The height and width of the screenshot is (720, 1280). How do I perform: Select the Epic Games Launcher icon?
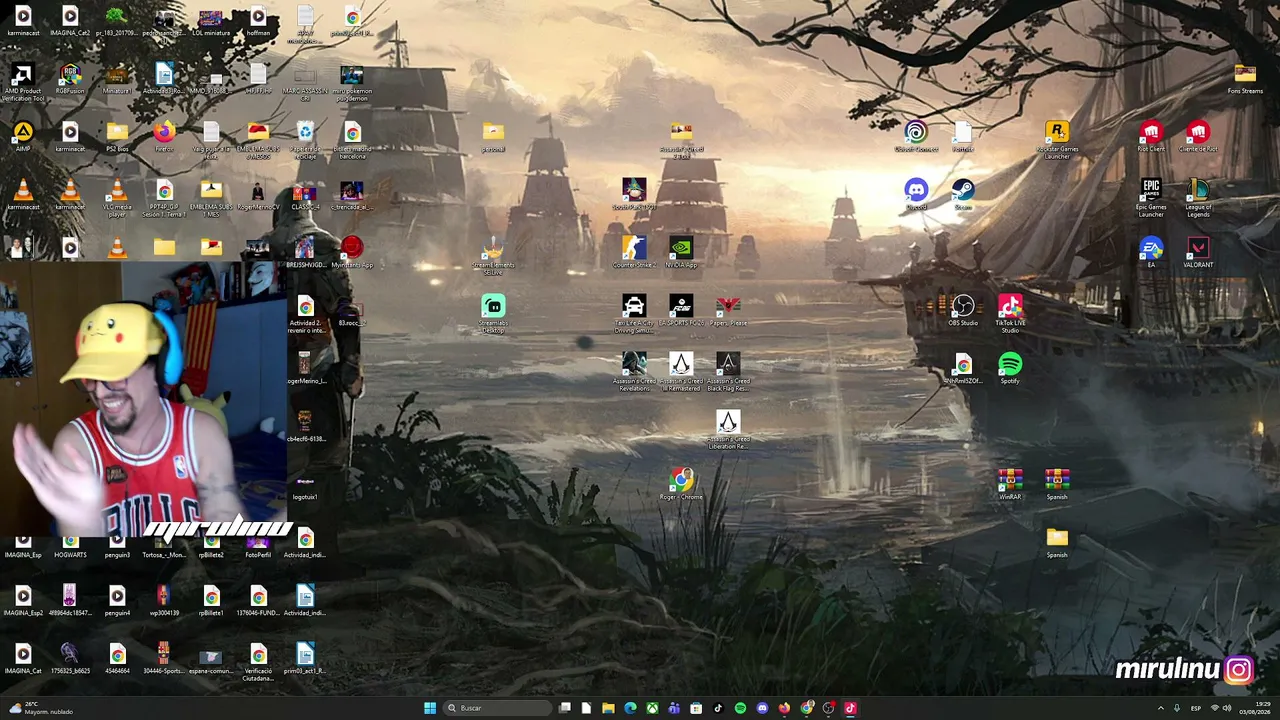coord(1151,198)
